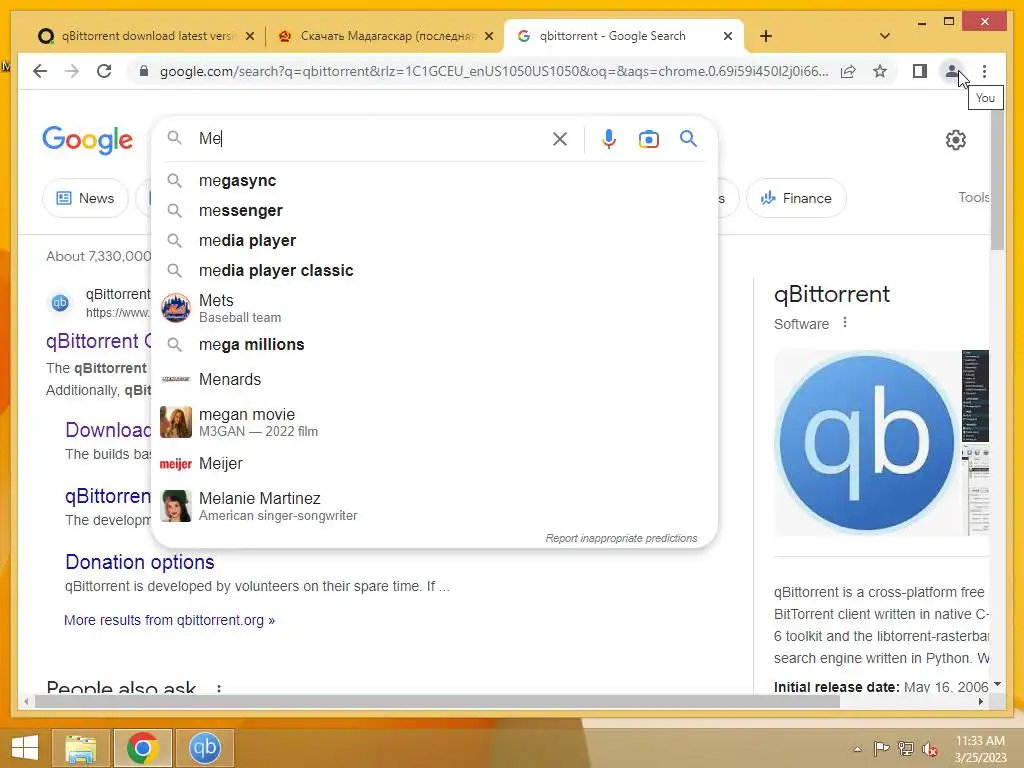Open Google search settings gear

coord(955,140)
